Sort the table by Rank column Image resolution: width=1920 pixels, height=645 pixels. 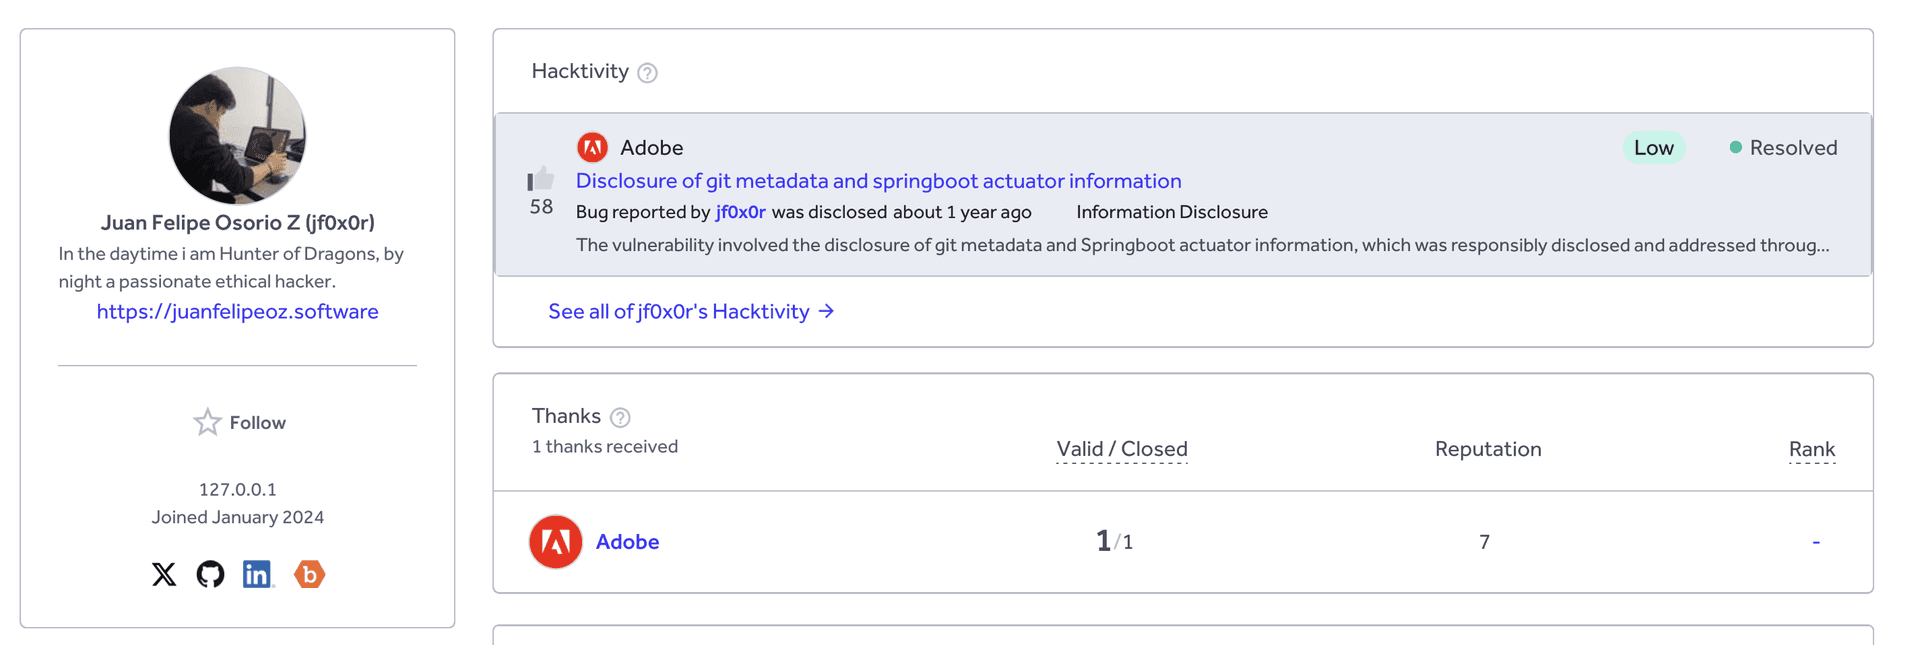[x=1812, y=449]
